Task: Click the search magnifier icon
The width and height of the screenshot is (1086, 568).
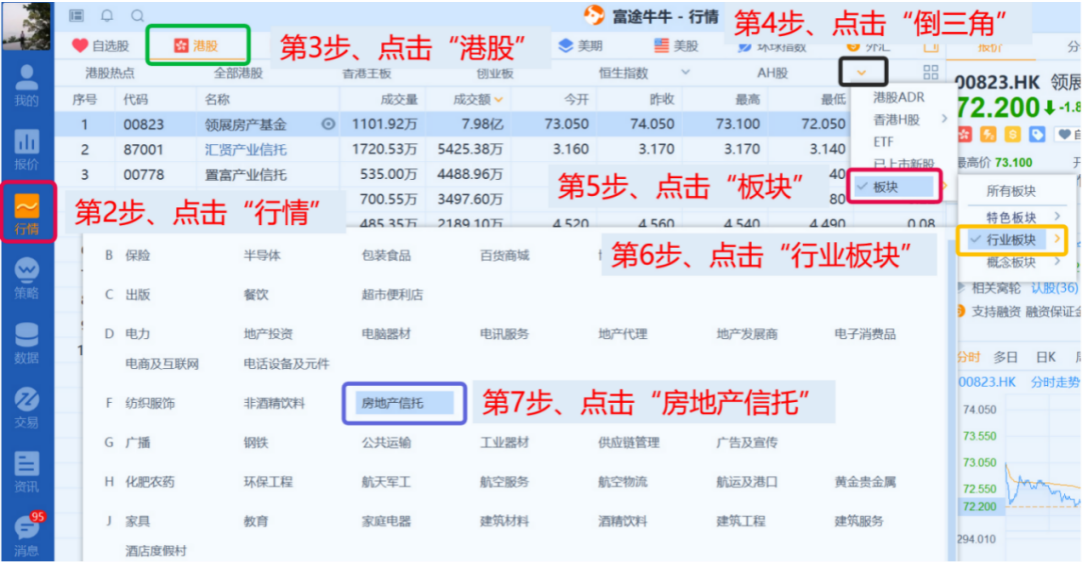Action: click(x=138, y=15)
